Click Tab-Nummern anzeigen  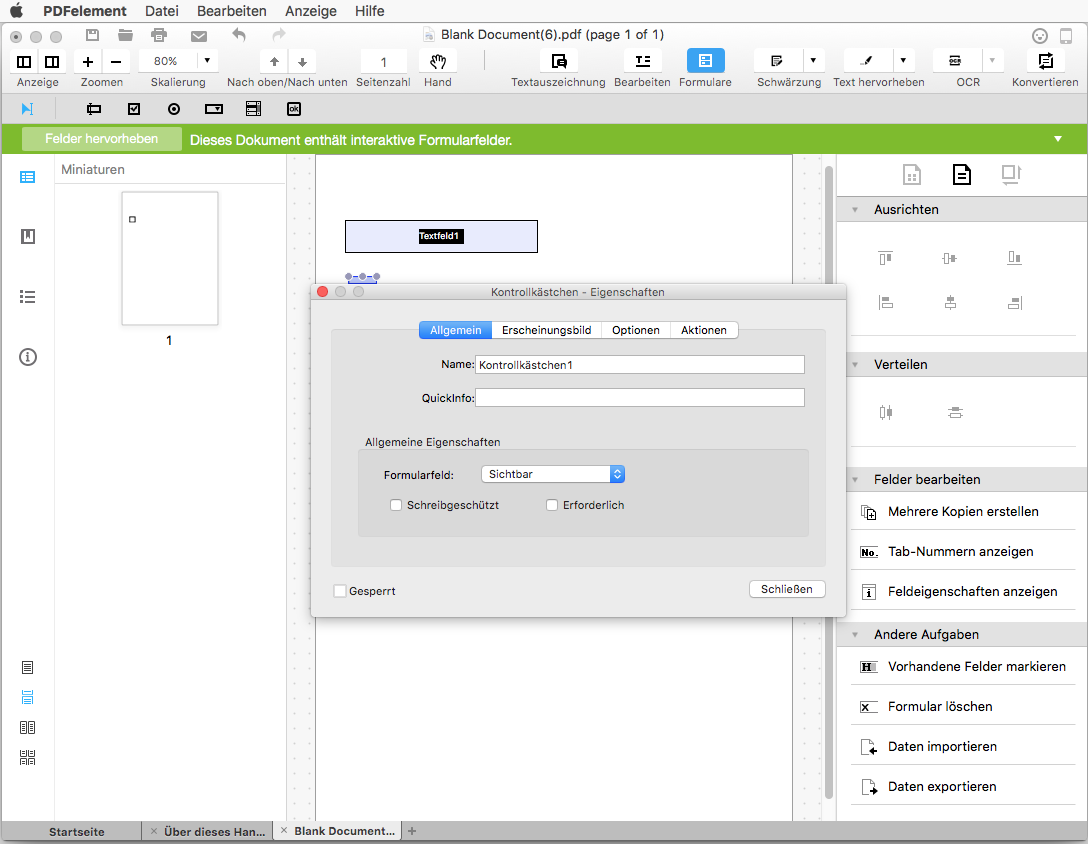pos(963,552)
